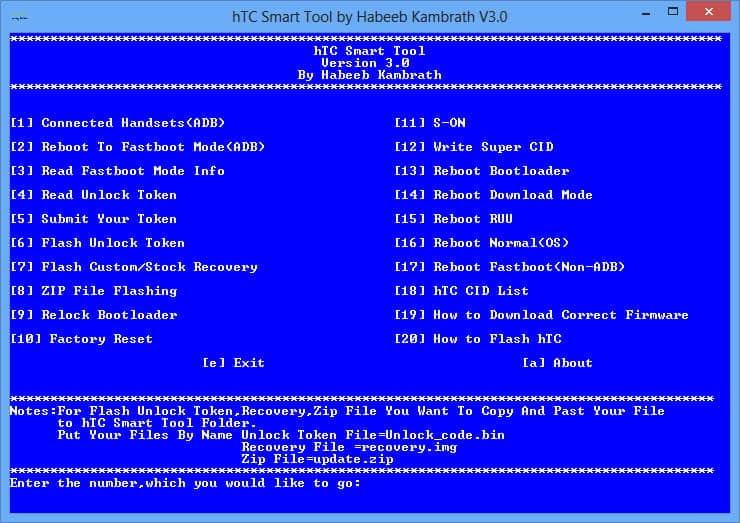740x523 pixels.
Task: Select '[7] Flash Custom/Stock Recovery' line
Action: tap(134, 267)
